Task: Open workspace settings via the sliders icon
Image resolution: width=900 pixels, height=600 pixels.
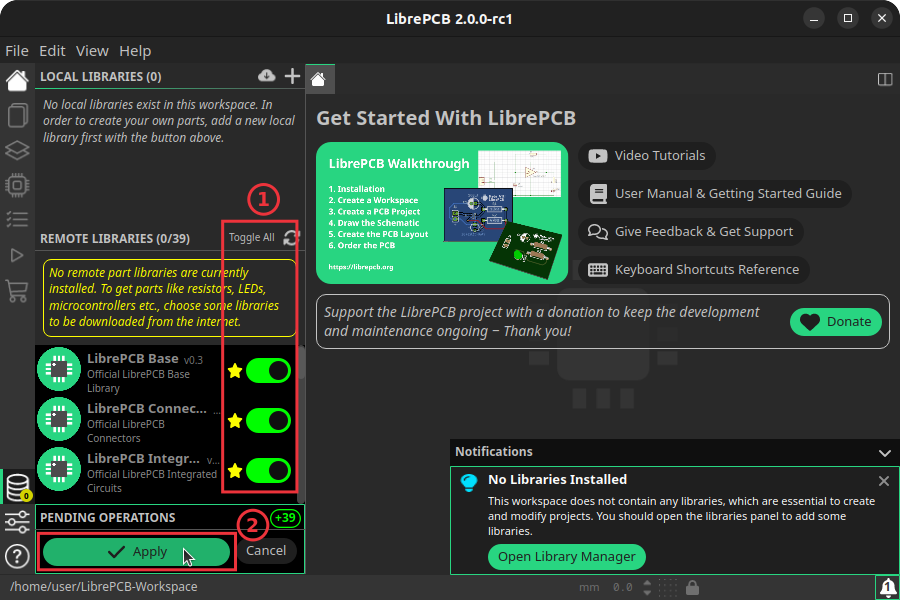Action: (16, 522)
